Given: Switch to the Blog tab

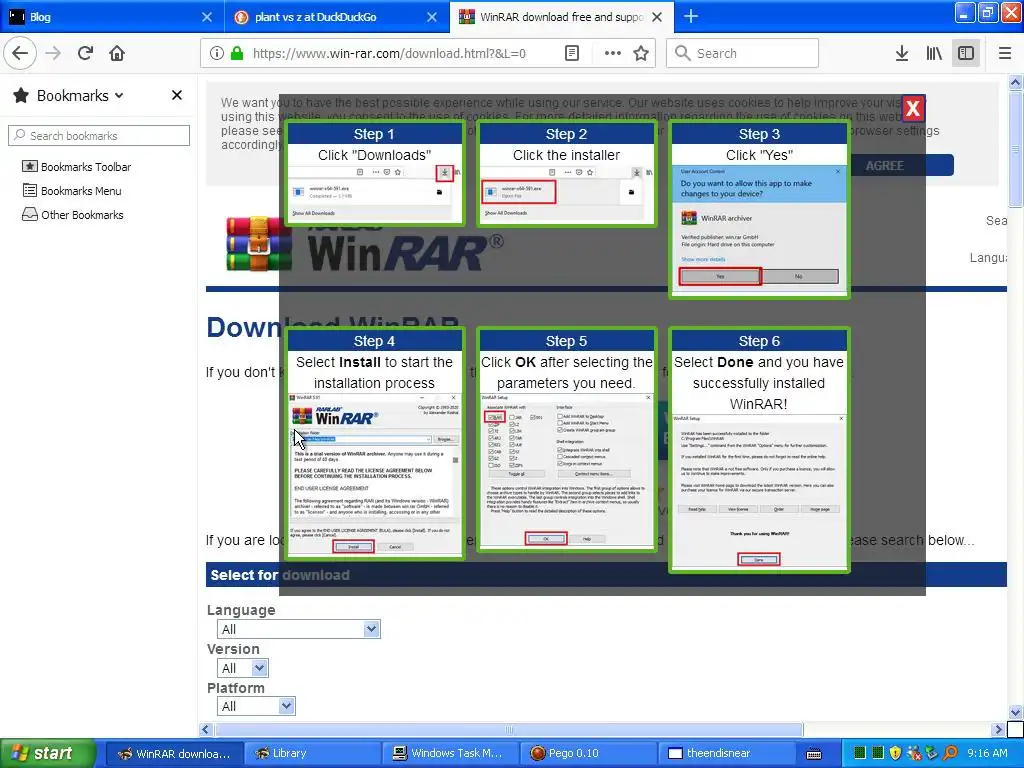Looking at the screenshot, I should click(x=111, y=16).
